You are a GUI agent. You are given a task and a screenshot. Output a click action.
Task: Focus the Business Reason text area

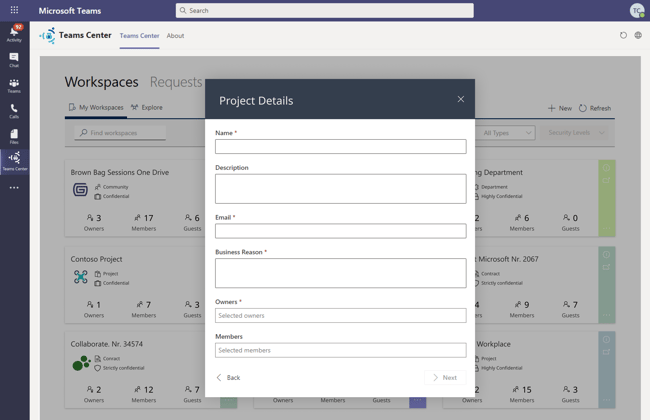(341, 273)
